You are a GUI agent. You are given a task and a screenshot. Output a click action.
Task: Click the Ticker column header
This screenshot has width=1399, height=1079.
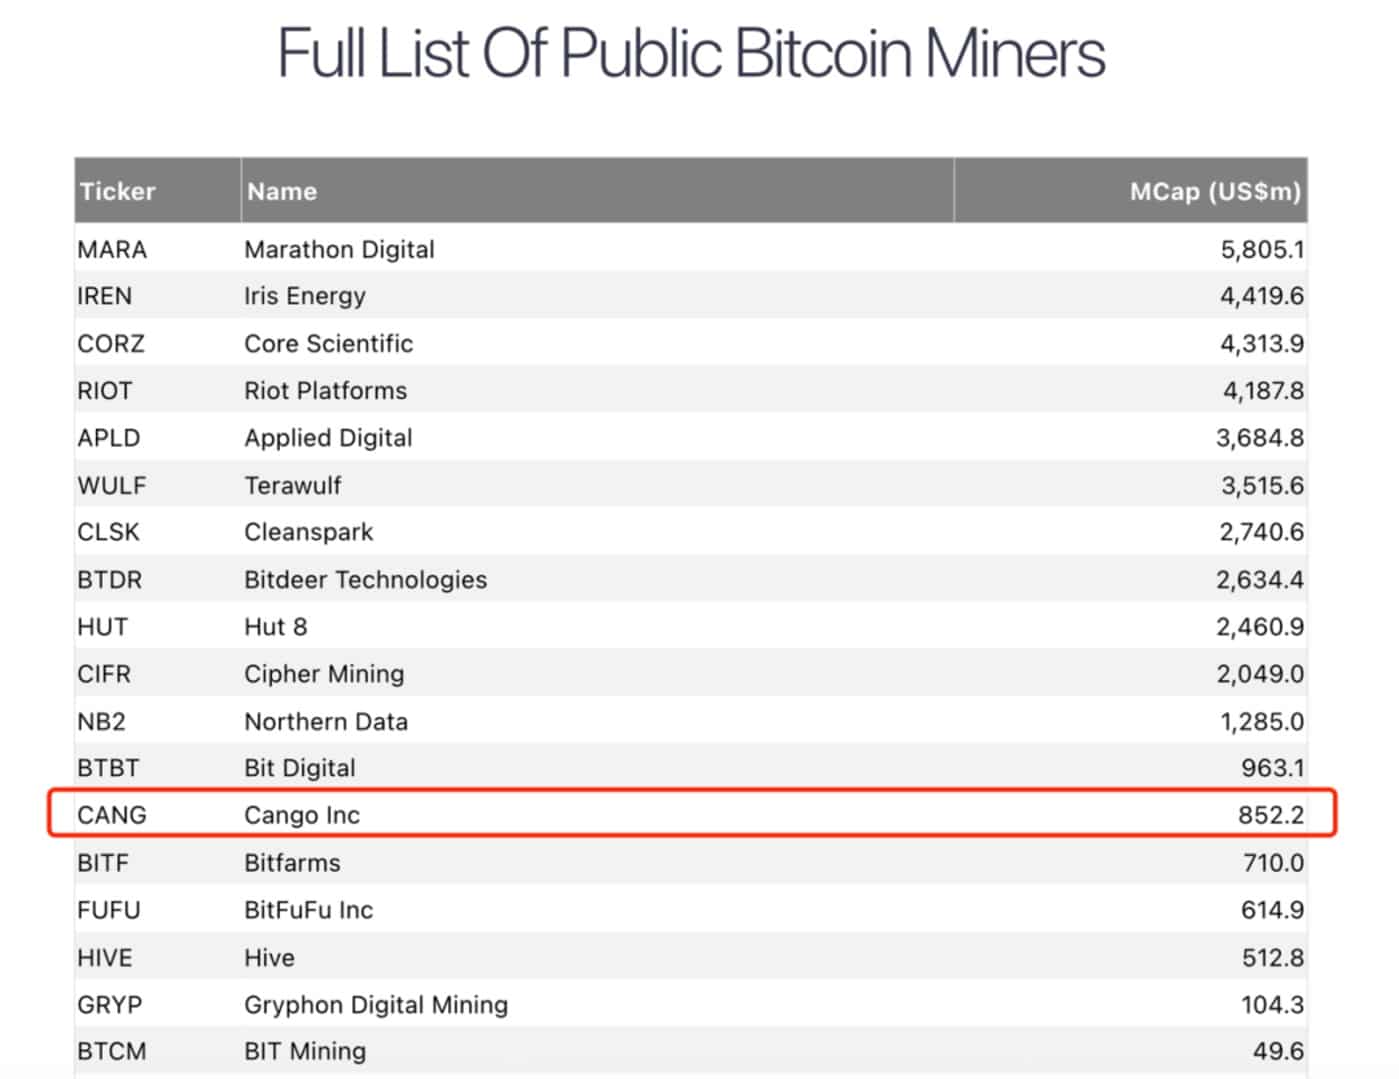click(118, 191)
